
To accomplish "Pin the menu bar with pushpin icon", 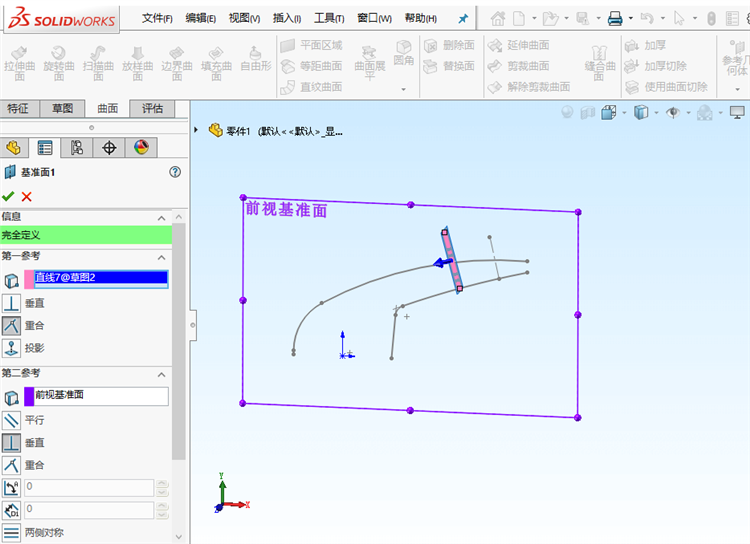I will pyautogui.click(x=463, y=19).
